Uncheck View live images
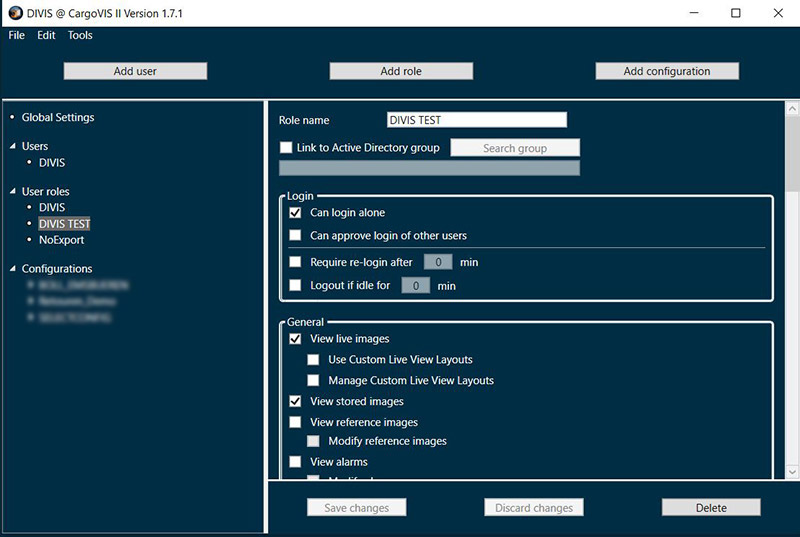This screenshot has width=800, height=537. [295, 339]
